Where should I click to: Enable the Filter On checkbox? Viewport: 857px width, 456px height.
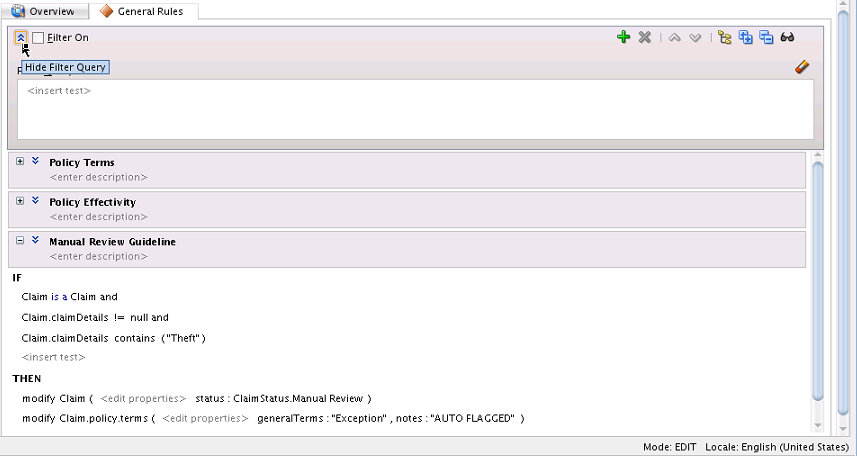[x=38, y=38]
